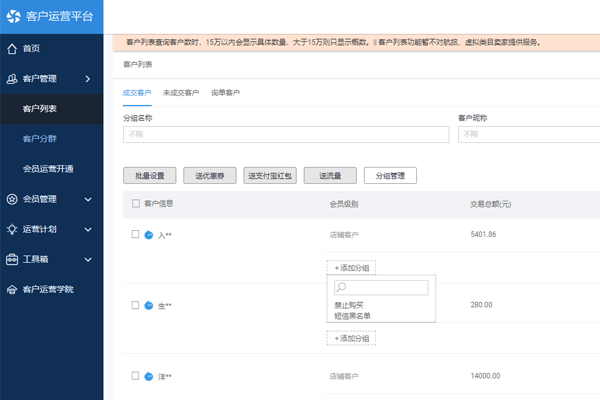Click the 客户运营学院 graduation icon

[11, 289]
